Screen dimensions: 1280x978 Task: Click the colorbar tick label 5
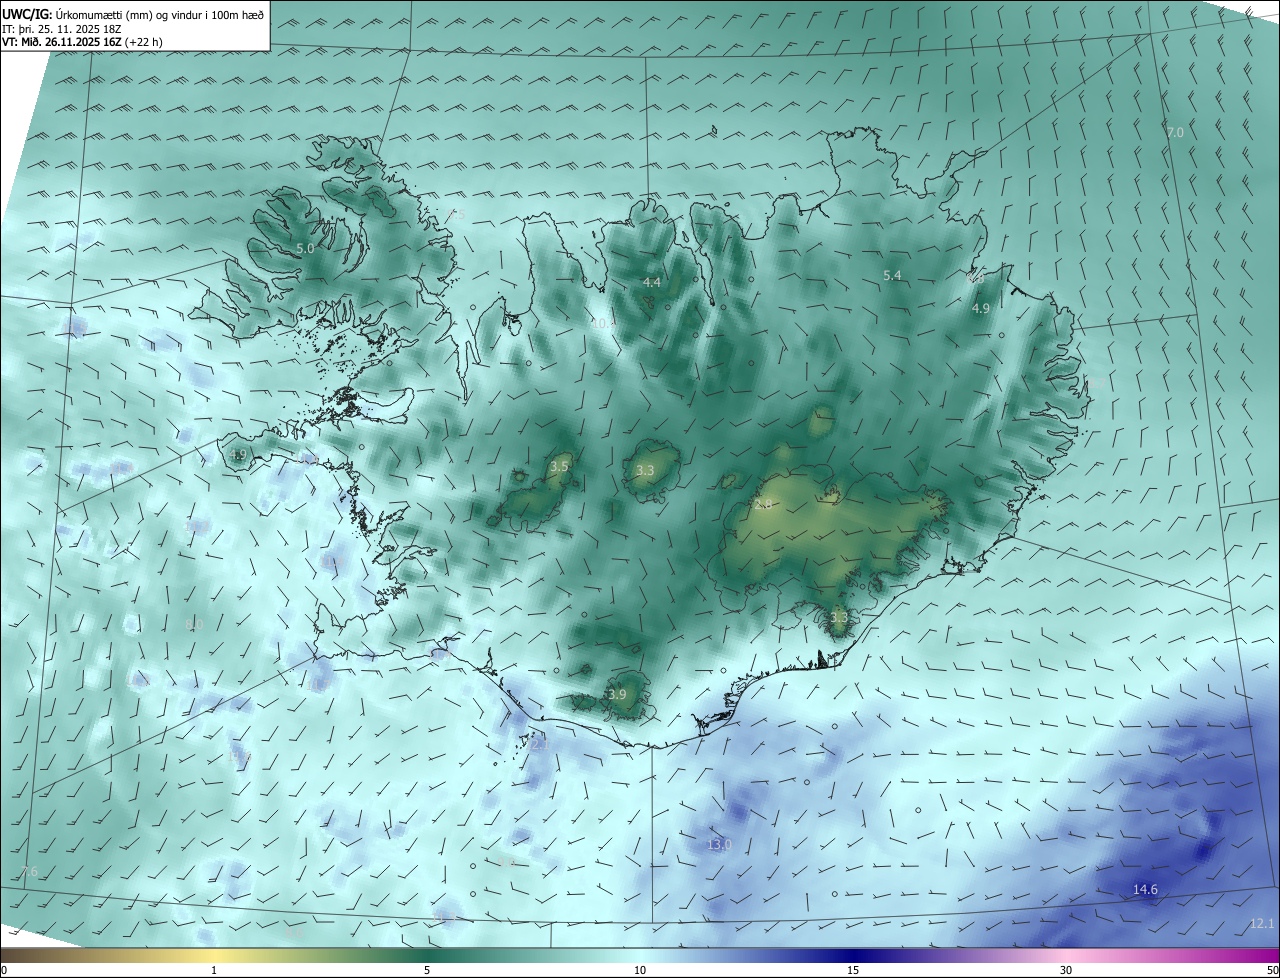click(427, 970)
